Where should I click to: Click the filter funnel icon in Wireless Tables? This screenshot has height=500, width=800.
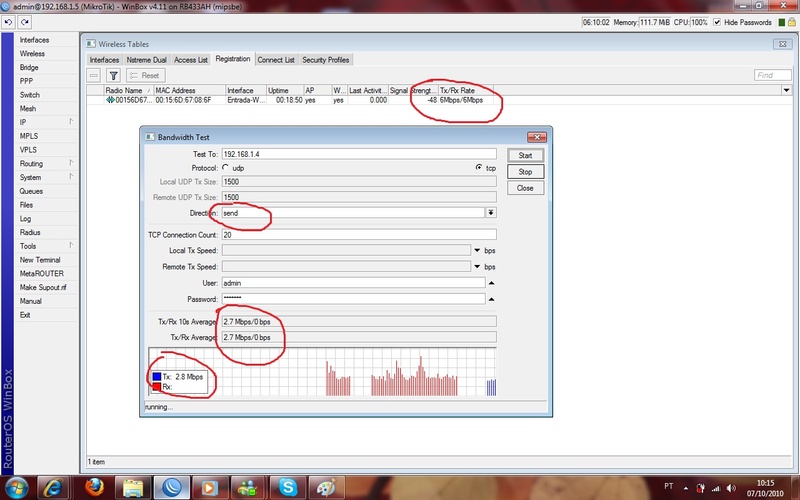tap(113, 76)
